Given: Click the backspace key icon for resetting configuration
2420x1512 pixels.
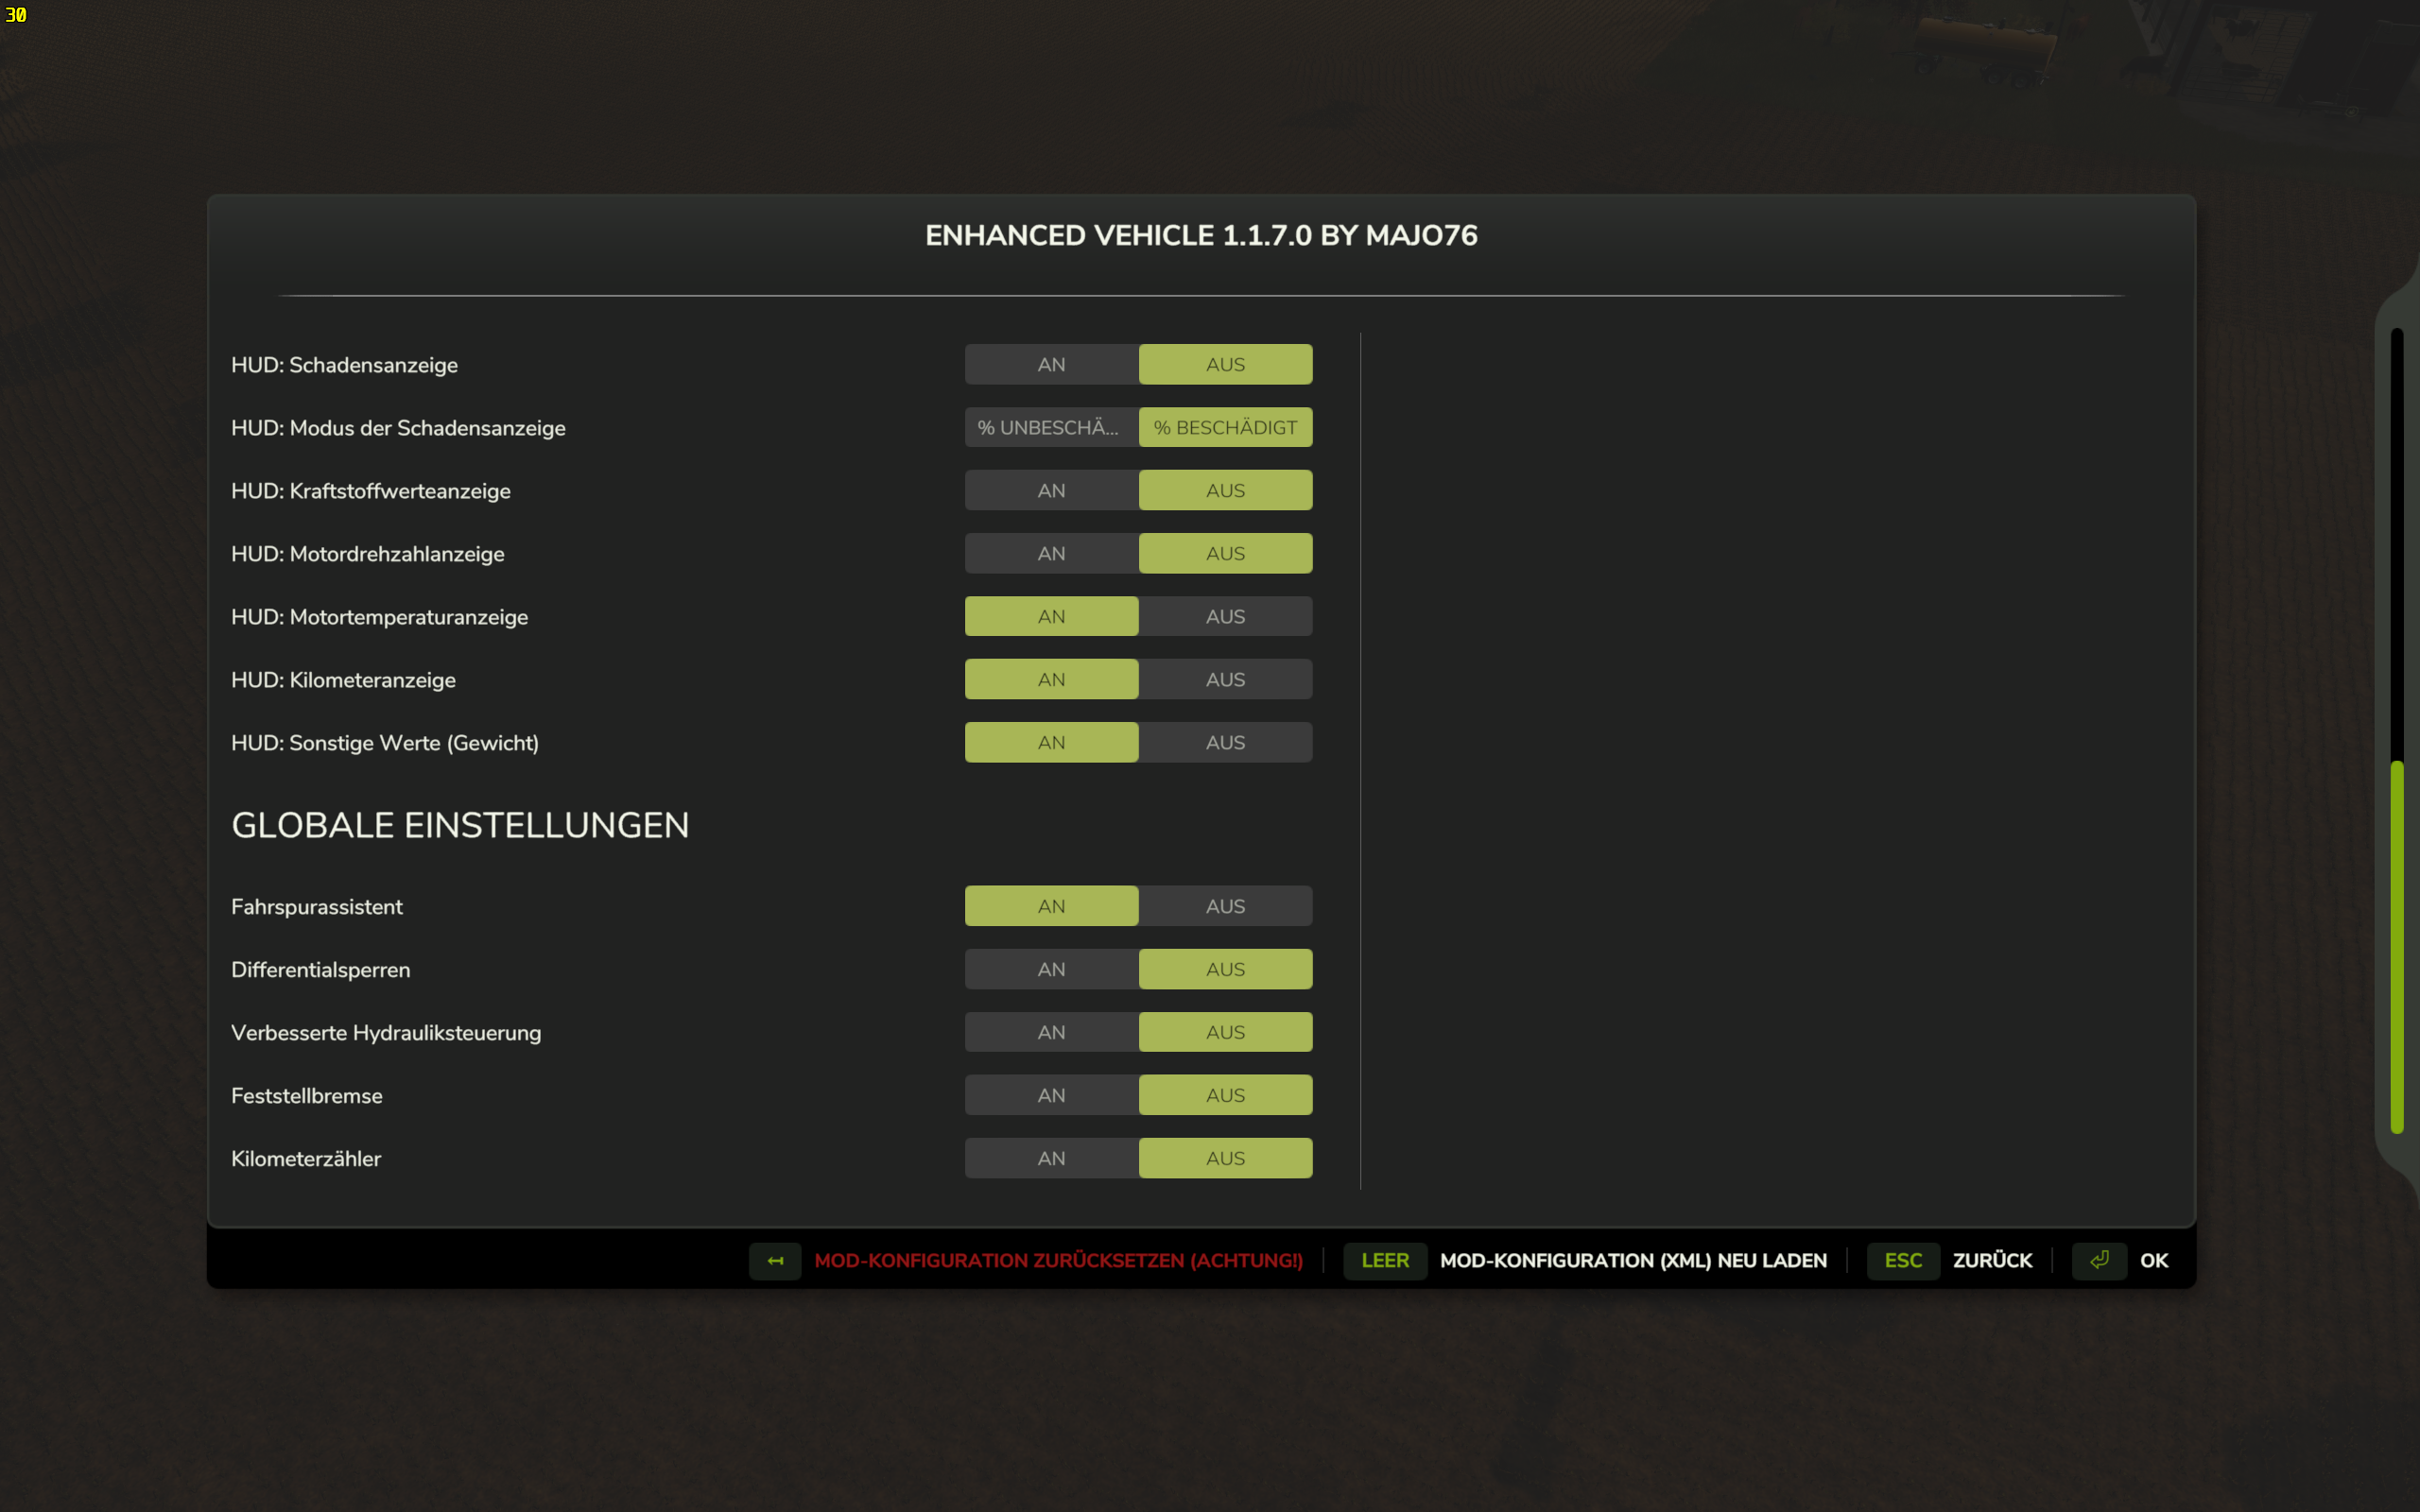Looking at the screenshot, I should click(775, 1260).
